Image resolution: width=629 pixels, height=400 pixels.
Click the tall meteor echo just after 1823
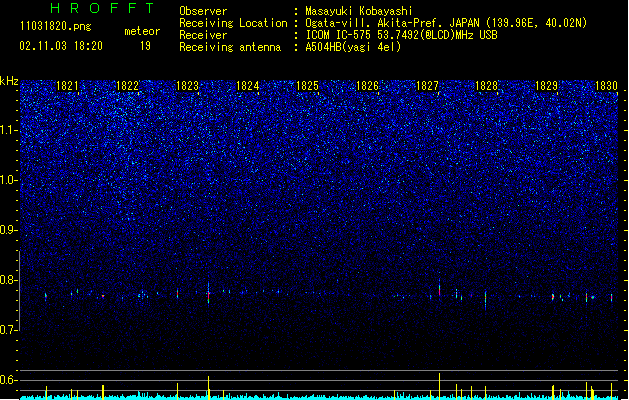tap(208, 293)
